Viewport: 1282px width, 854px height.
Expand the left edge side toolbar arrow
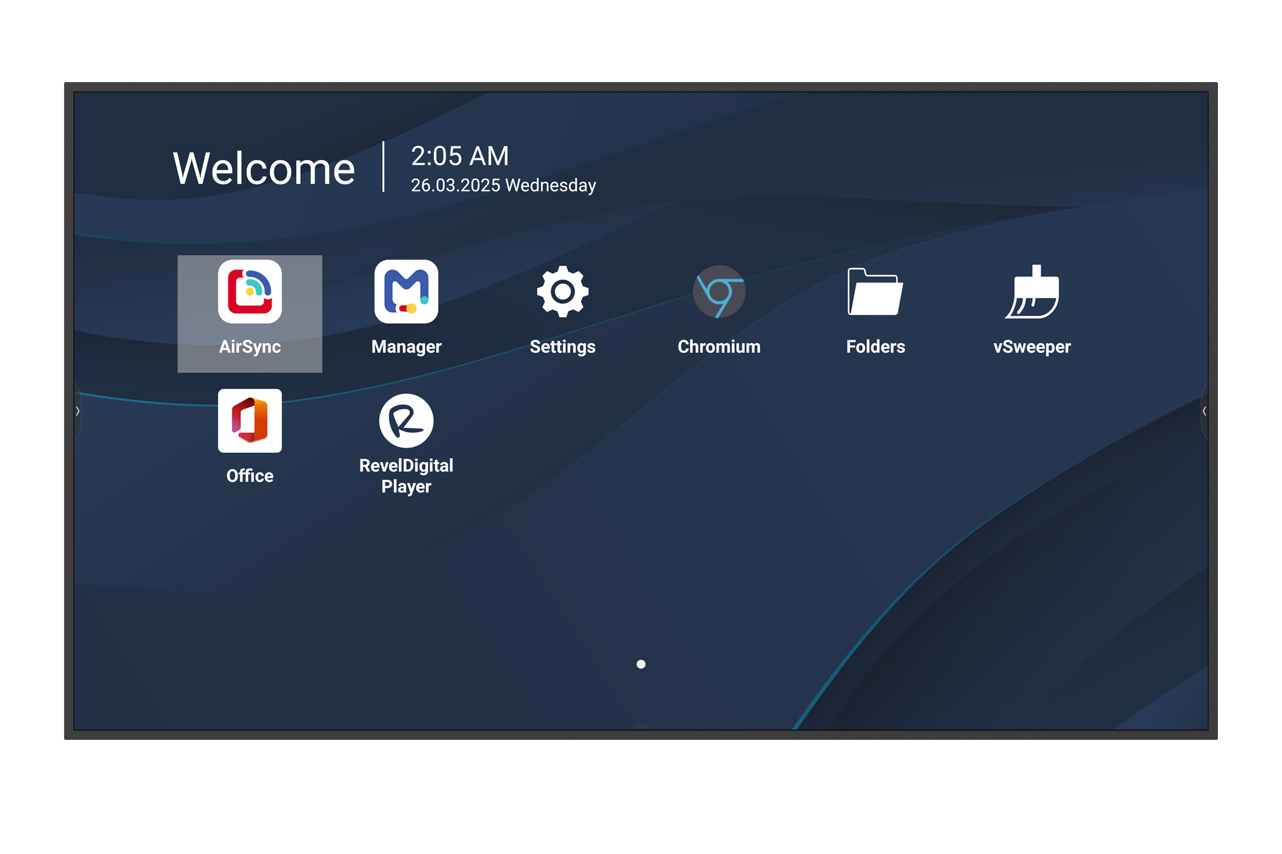coord(78,411)
